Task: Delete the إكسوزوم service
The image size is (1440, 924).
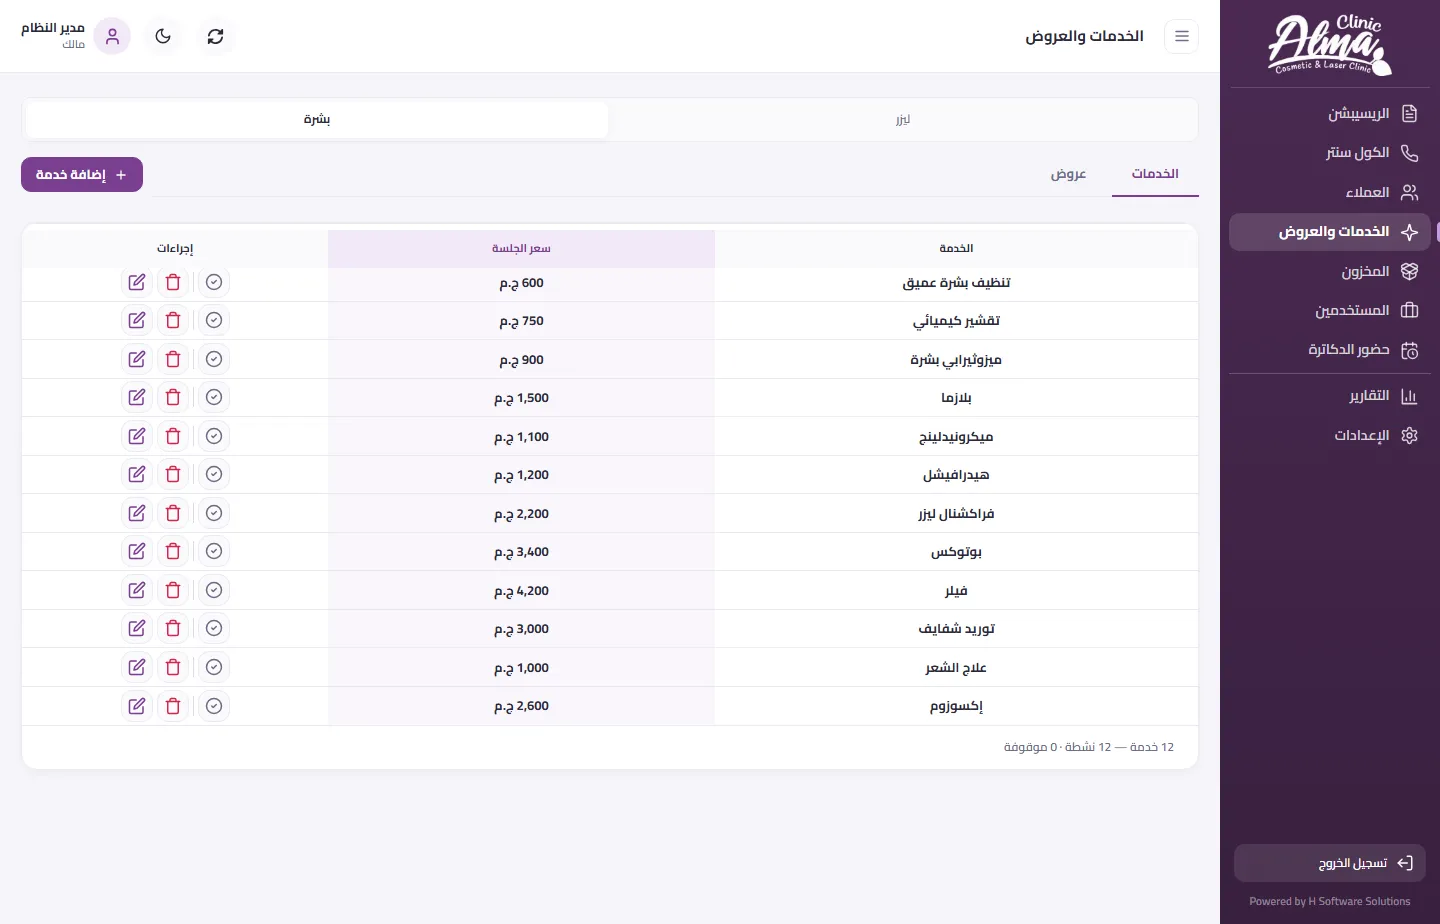Action: [173, 706]
